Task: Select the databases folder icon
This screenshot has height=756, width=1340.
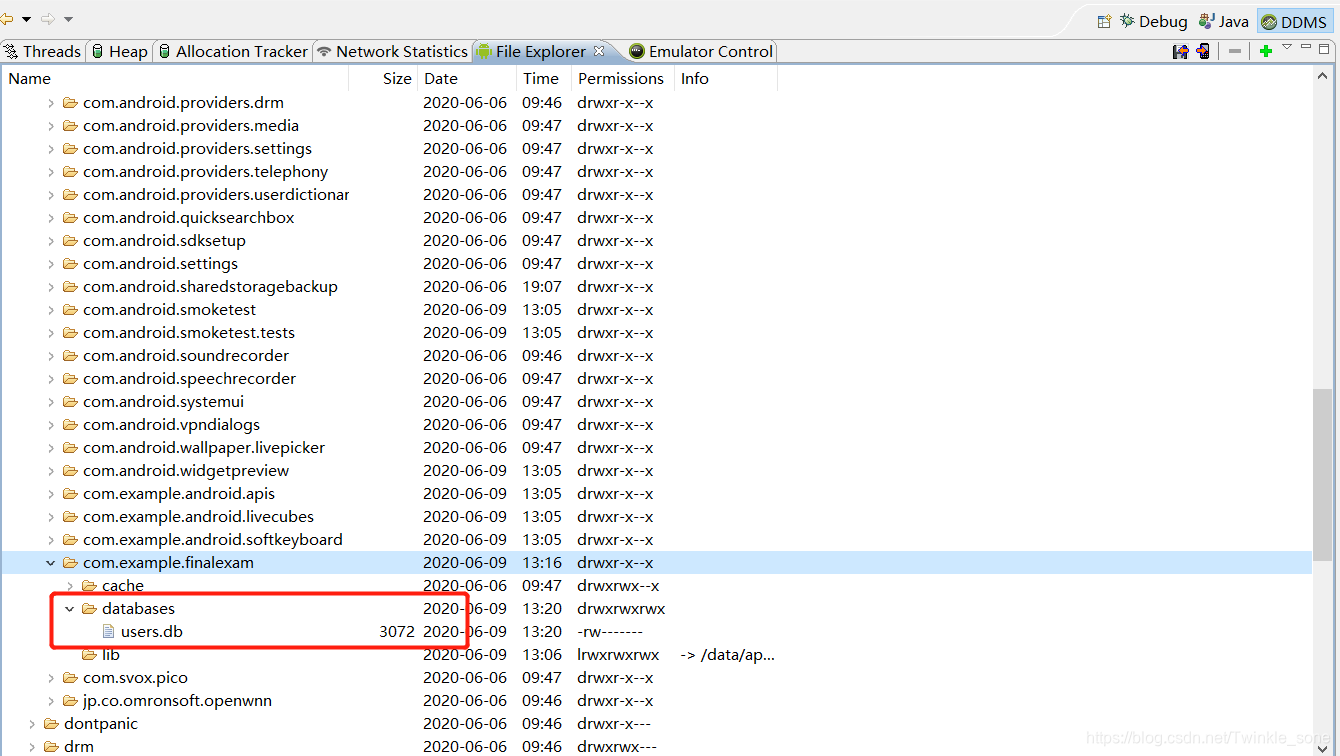Action: (89, 609)
